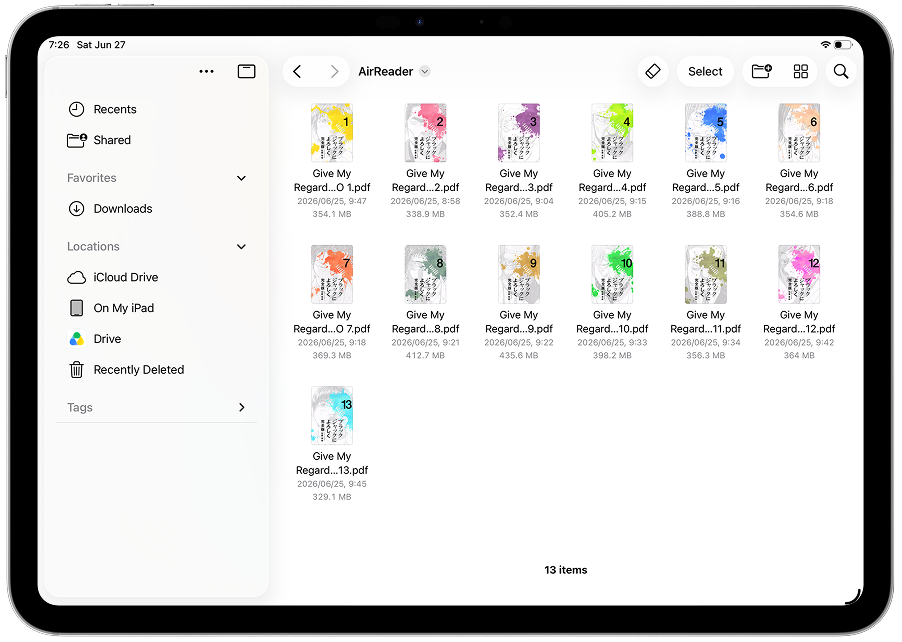This screenshot has width=902, height=642.
Task: Open PDF thumbnail numbered 6
Action: 799,133
